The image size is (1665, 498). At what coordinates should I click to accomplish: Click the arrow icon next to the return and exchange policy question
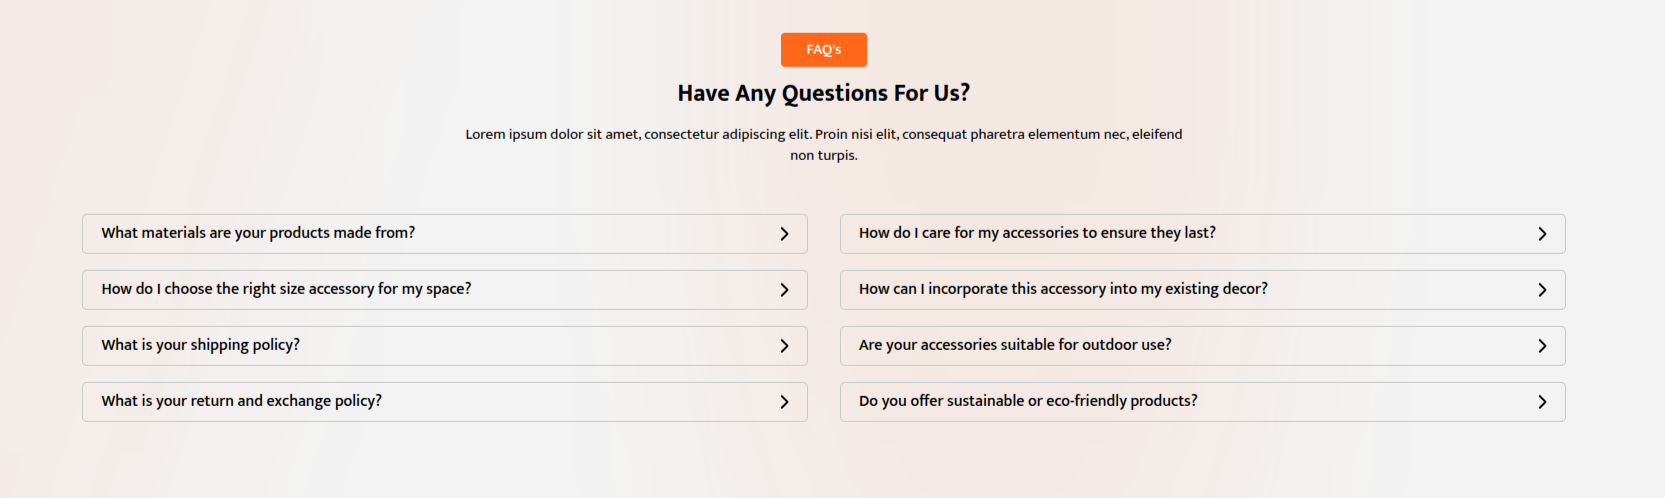pos(784,402)
